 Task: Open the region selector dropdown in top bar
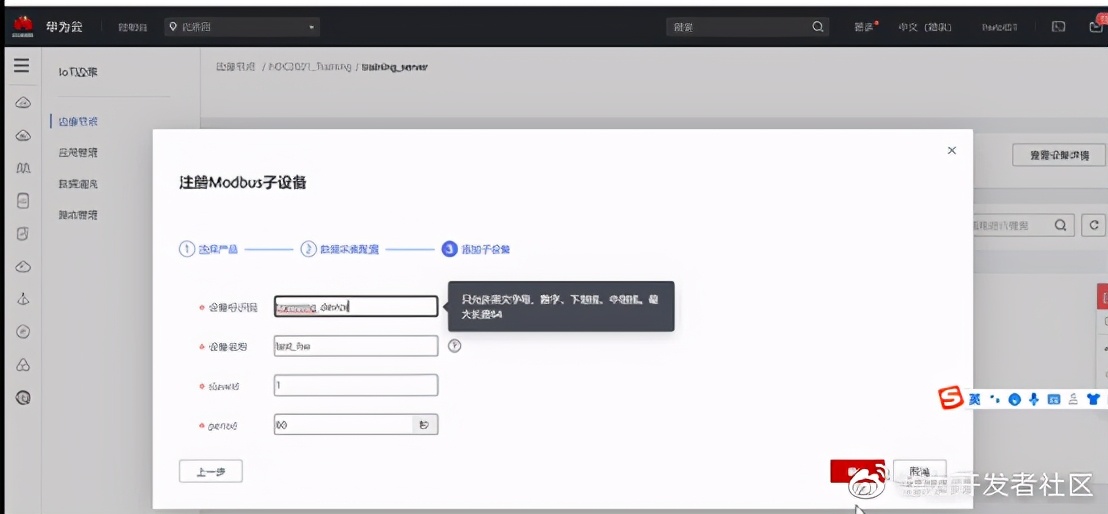click(x=242, y=27)
